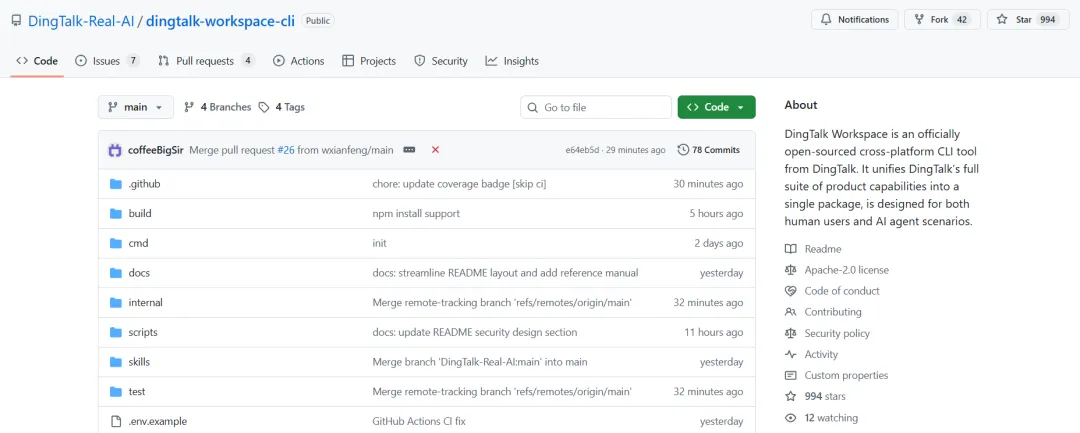The height and width of the screenshot is (433, 1080).
Task: Click the repository book icon beside DingTalk-Real-AI
Action: (x=17, y=21)
